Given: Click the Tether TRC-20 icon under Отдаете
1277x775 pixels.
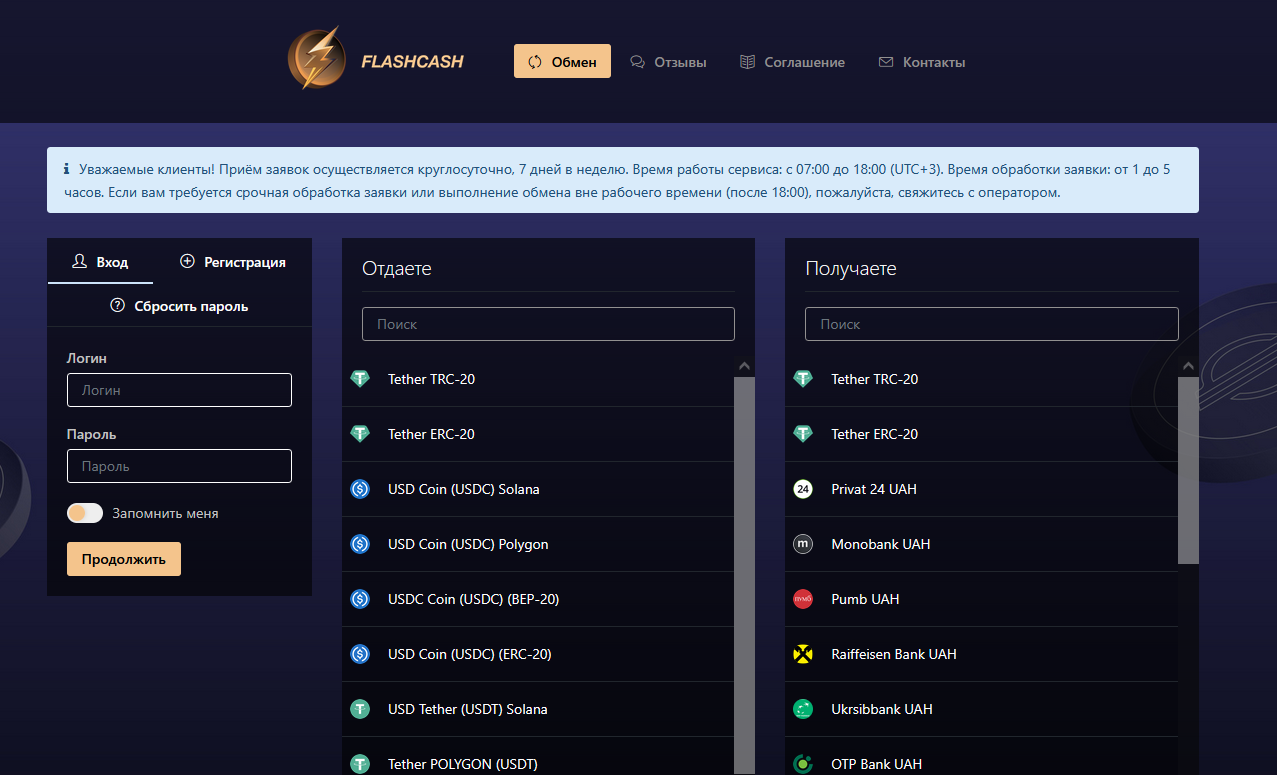Looking at the screenshot, I should click(360, 379).
